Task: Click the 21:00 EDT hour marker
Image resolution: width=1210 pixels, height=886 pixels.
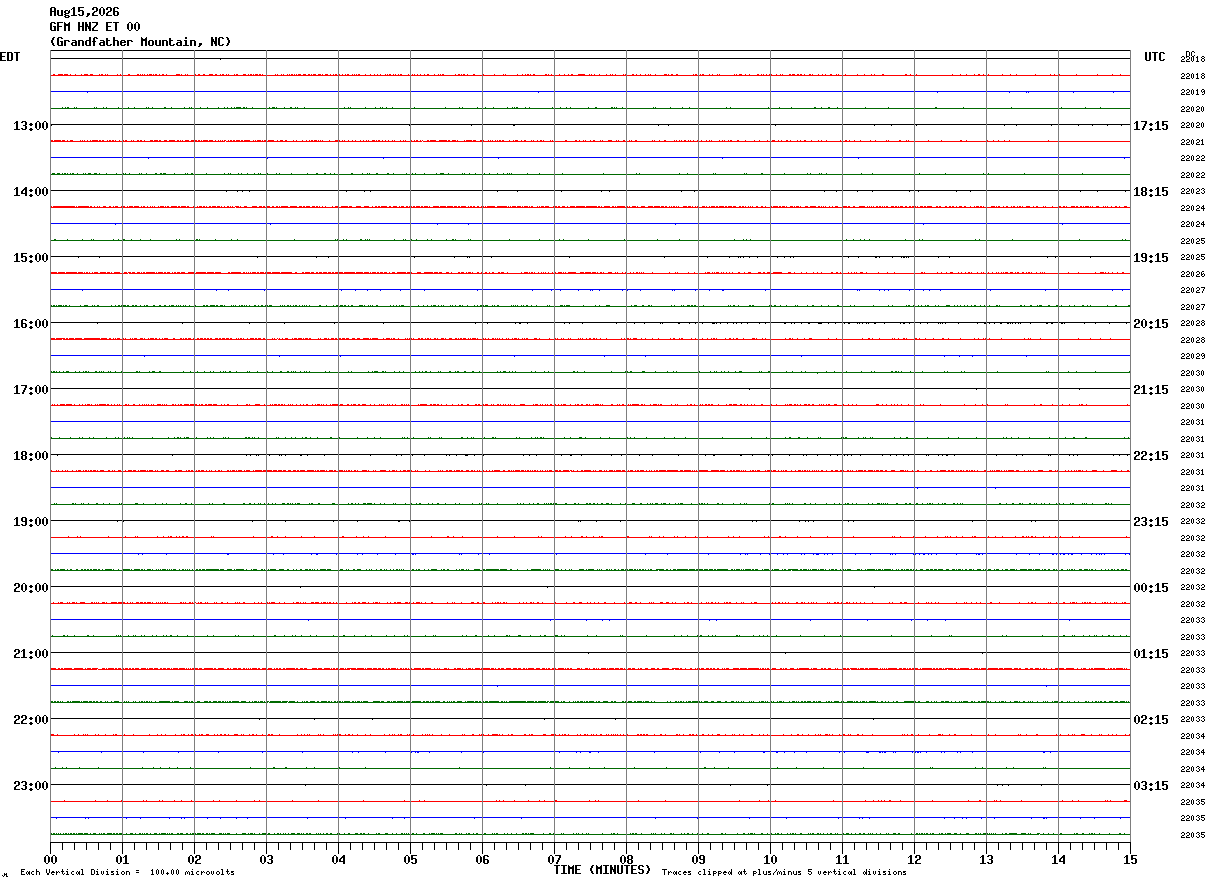Action: [30, 654]
